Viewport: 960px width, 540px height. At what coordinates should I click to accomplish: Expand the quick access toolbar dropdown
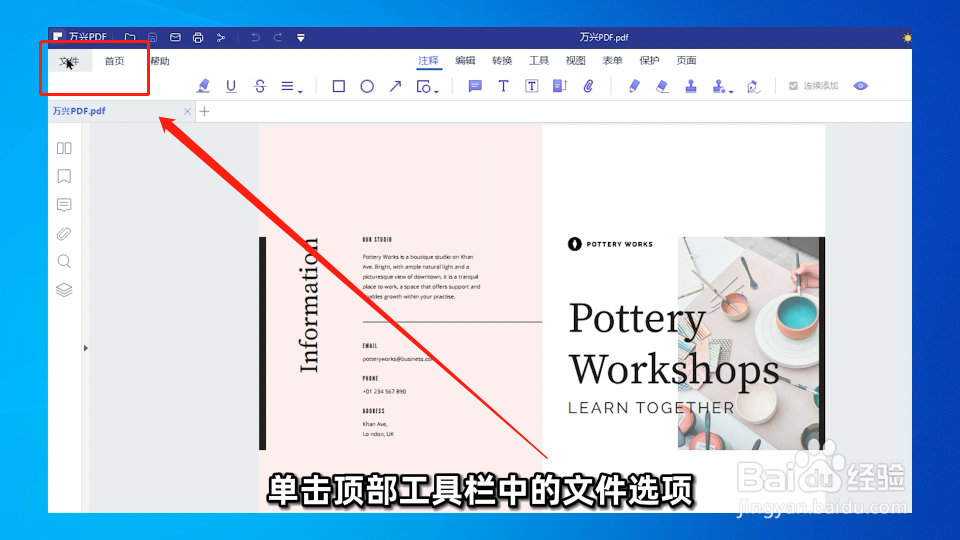pyautogui.click(x=301, y=38)
